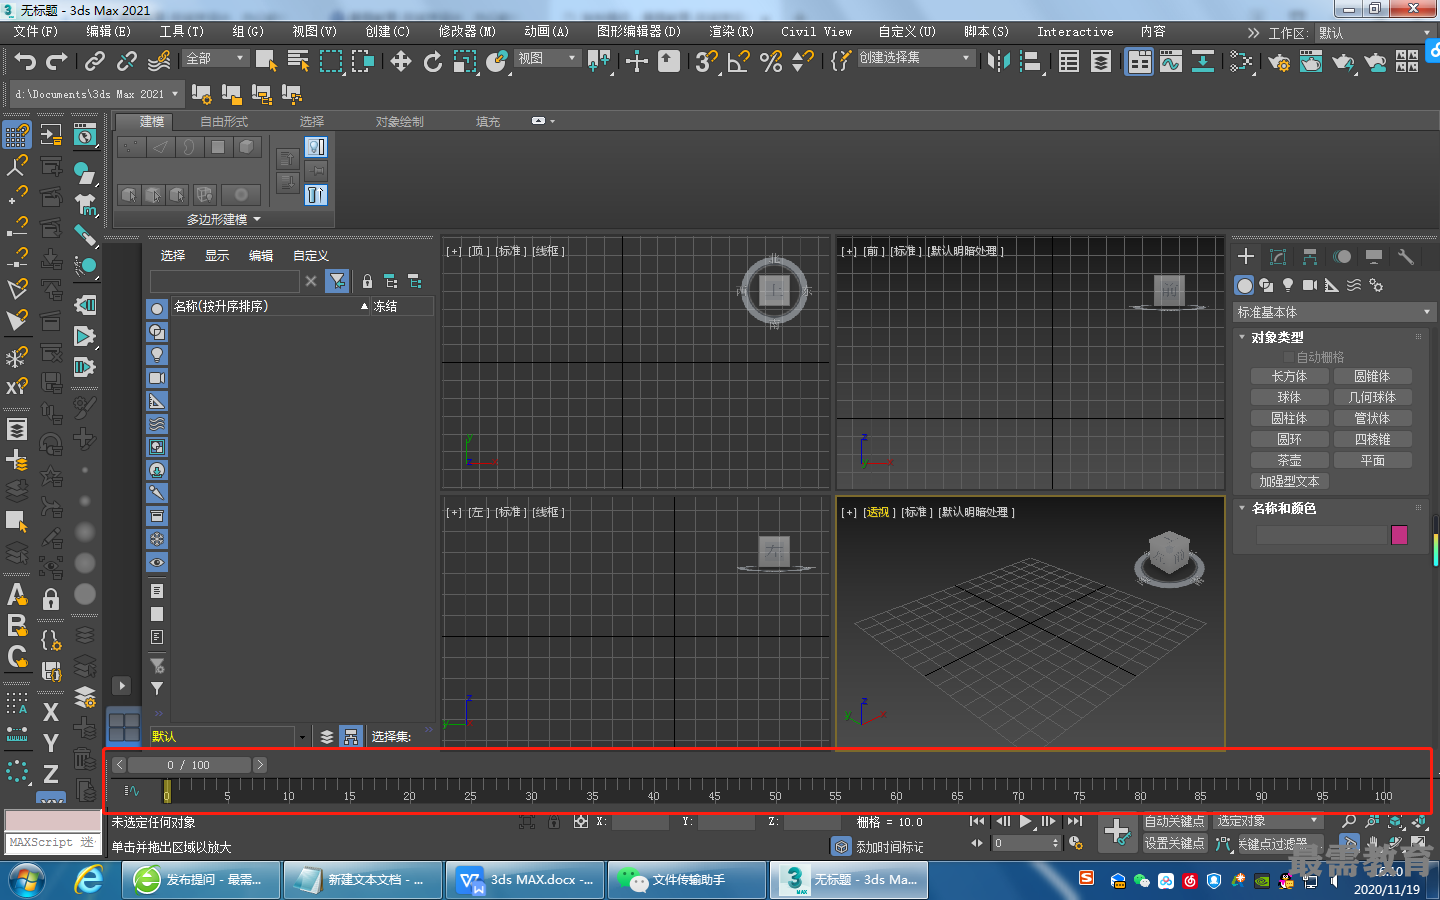Click the Play Animation button

pos(1025,821)
